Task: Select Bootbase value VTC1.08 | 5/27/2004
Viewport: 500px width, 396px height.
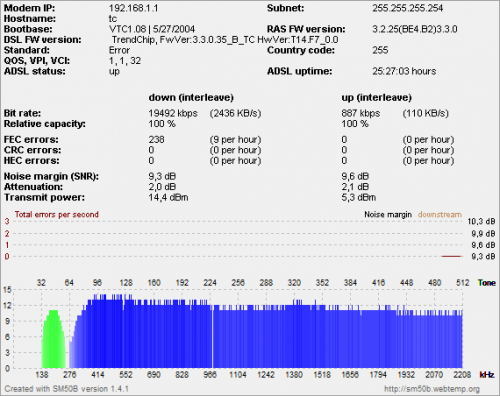Action: (152, 29)
